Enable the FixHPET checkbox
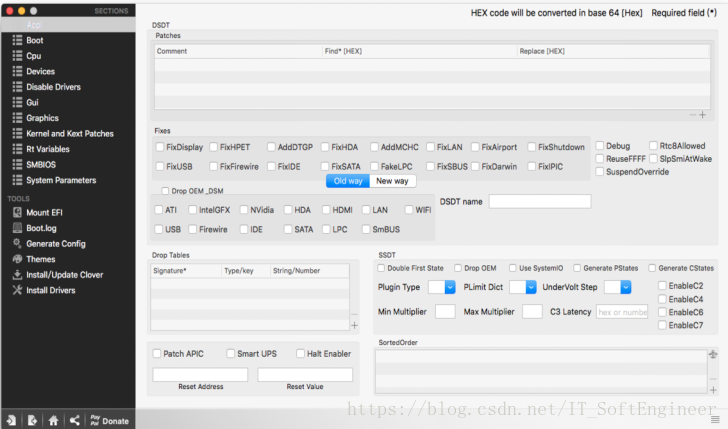The width and height of the screenshot is (728, 429). [214, 147]
